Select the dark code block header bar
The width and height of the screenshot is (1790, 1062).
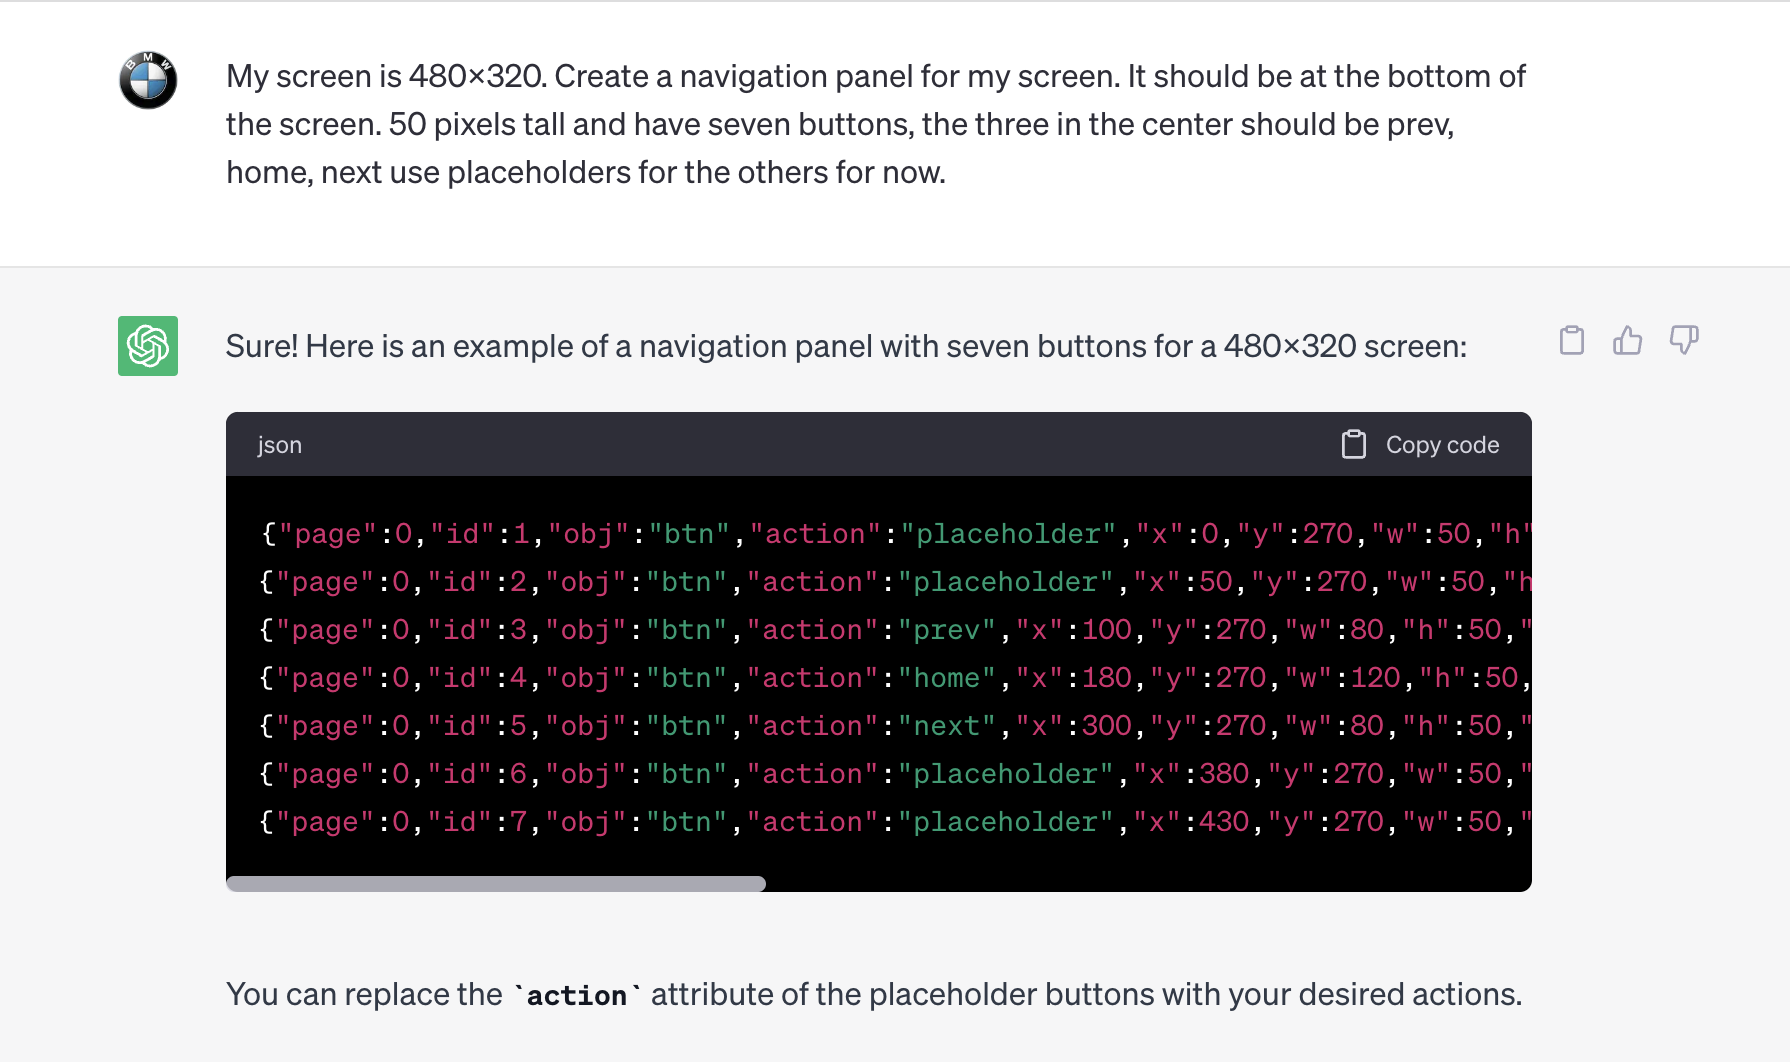(878, 444)
